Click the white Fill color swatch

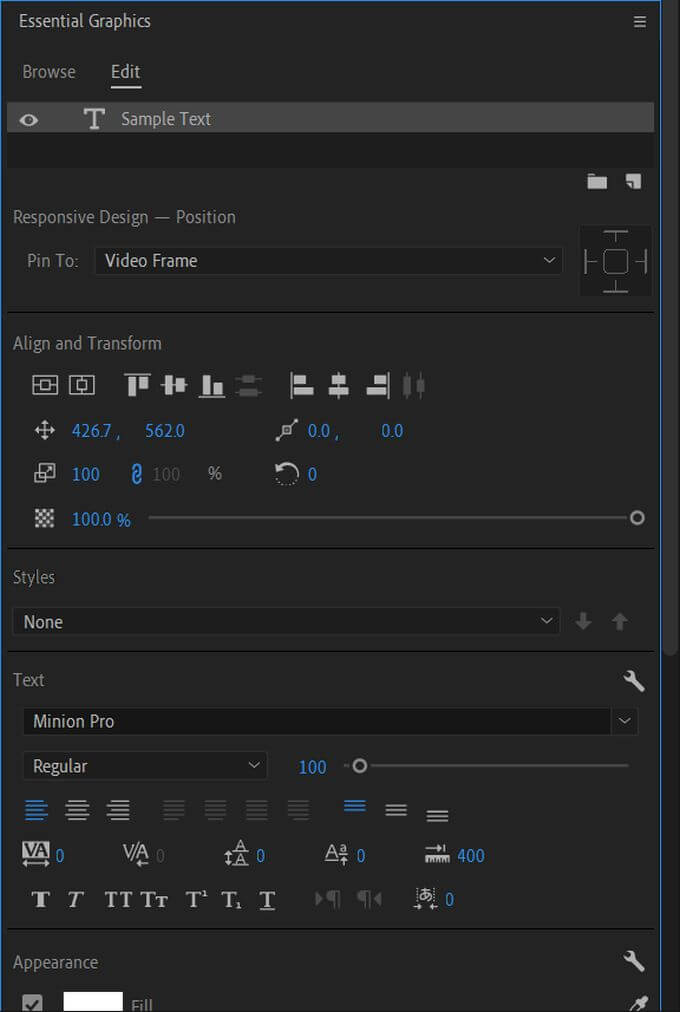pos(93,1002)
